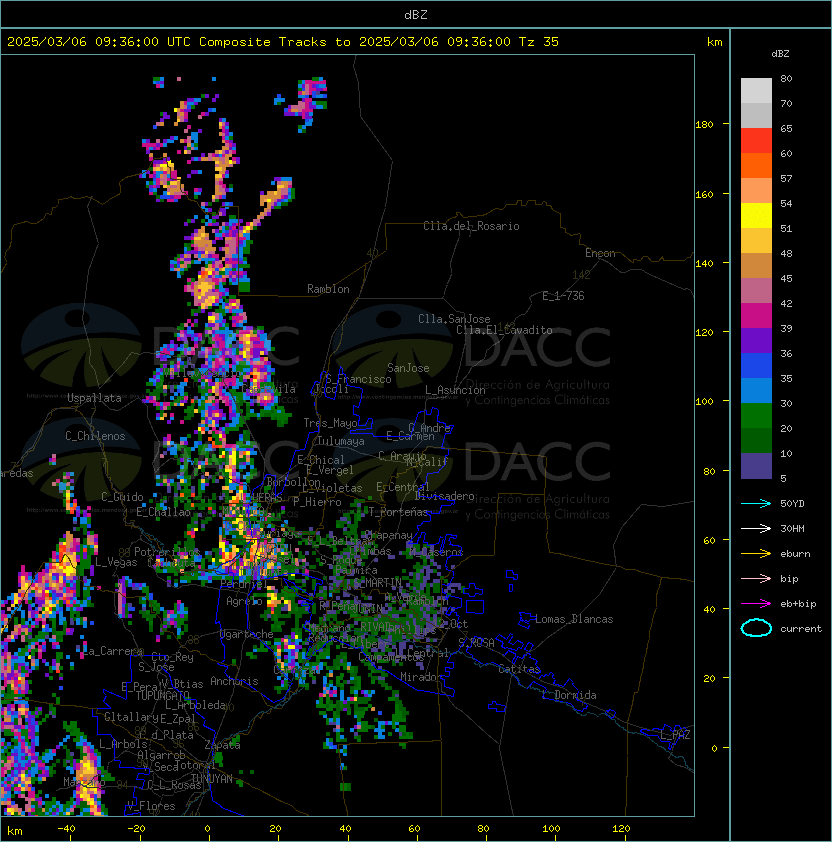The height and width of the screenshot is (842, 832).
Task: Click the pink bip arrow symbol
Action: (756, 578)
